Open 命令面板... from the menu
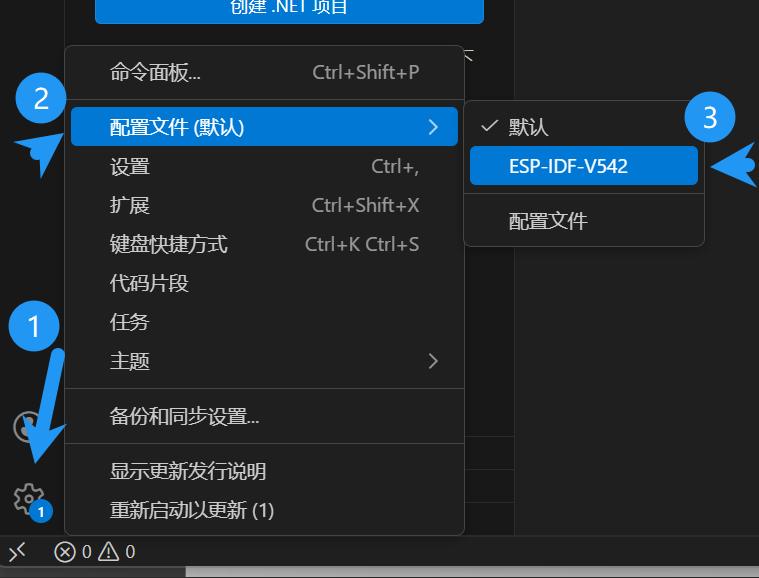 [x=264, y=73]
